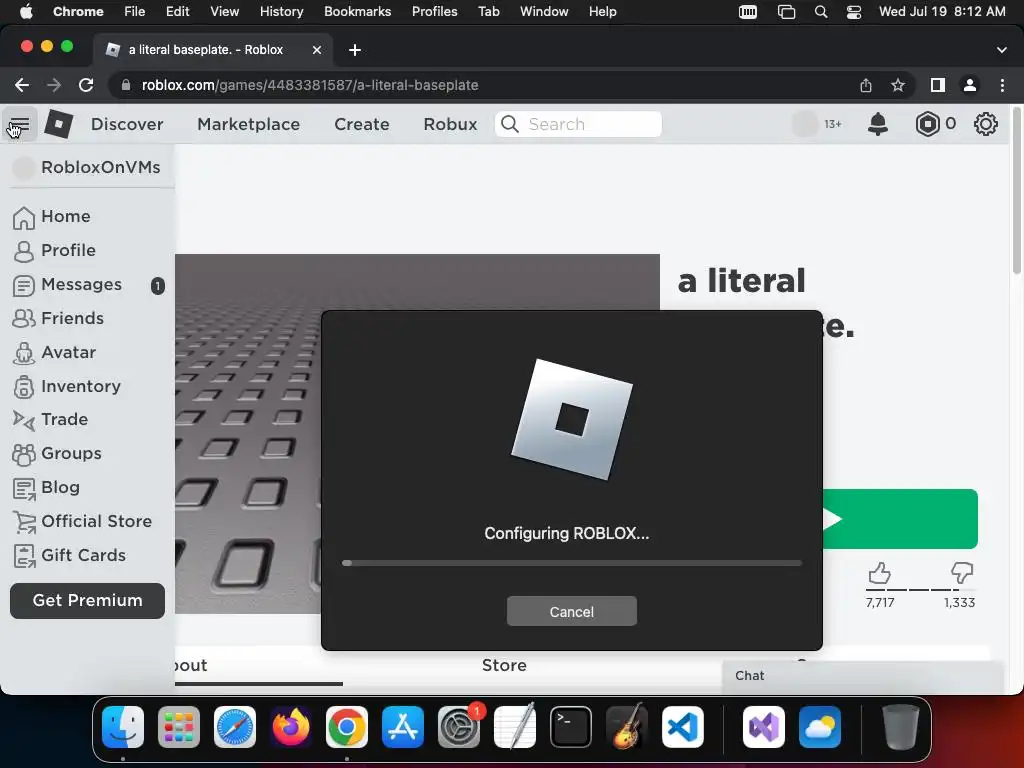Launch Firefox from the Dock
Screen dimensions: 1024x768
(291, 727)
